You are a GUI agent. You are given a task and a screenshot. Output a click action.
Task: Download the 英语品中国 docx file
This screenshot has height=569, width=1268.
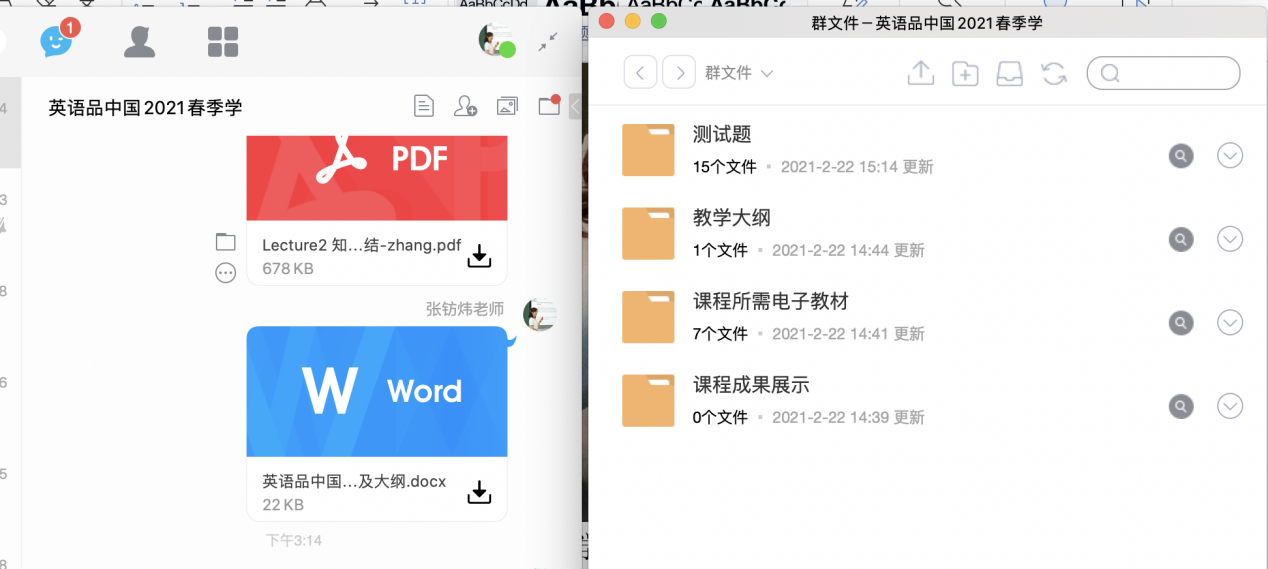tap(480, 491)
